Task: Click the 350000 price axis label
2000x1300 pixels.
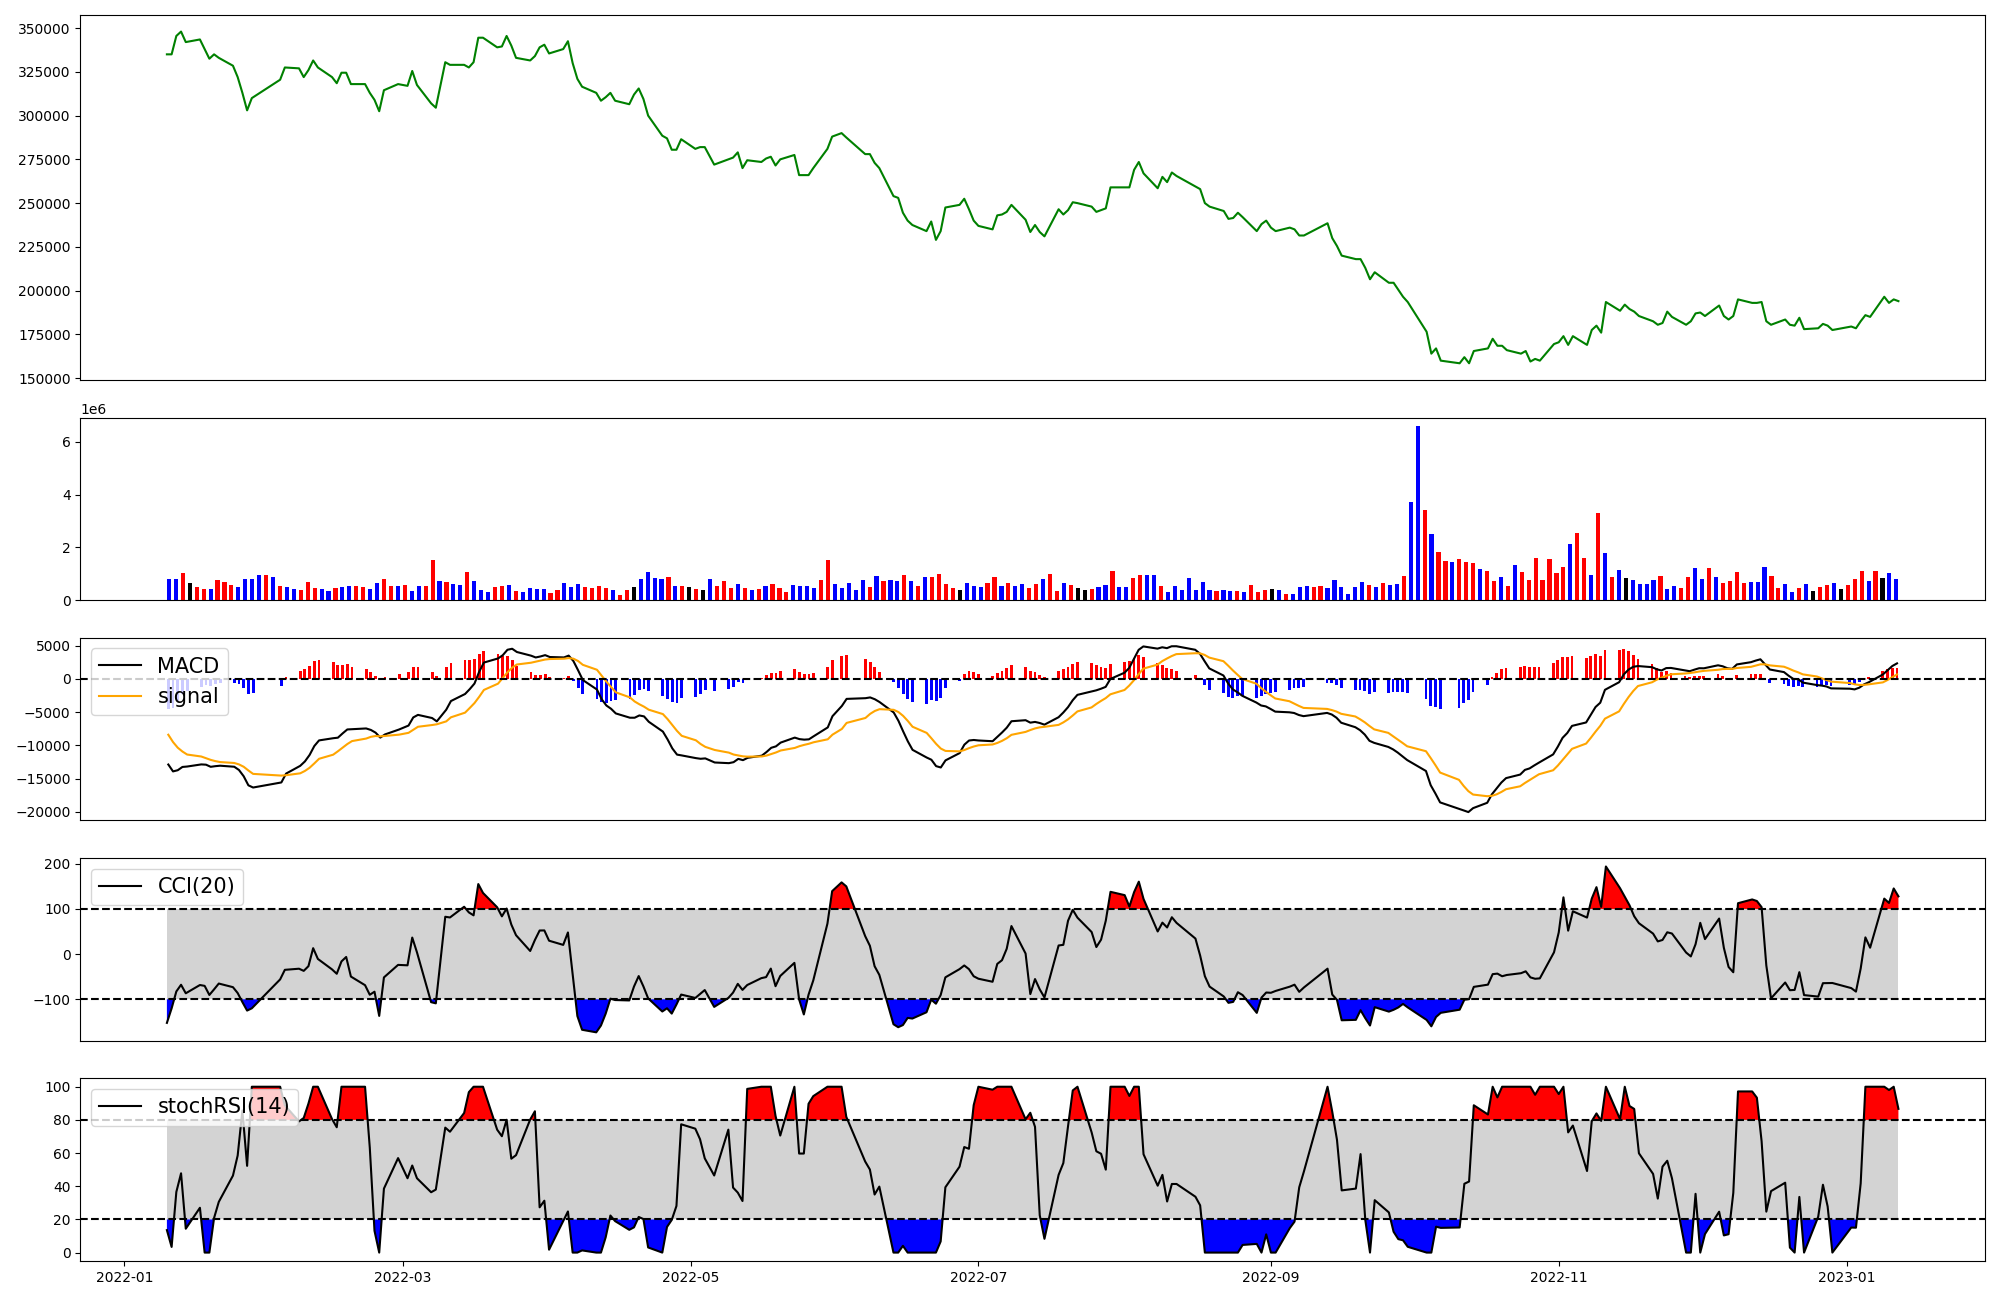Action: point(44,29)
